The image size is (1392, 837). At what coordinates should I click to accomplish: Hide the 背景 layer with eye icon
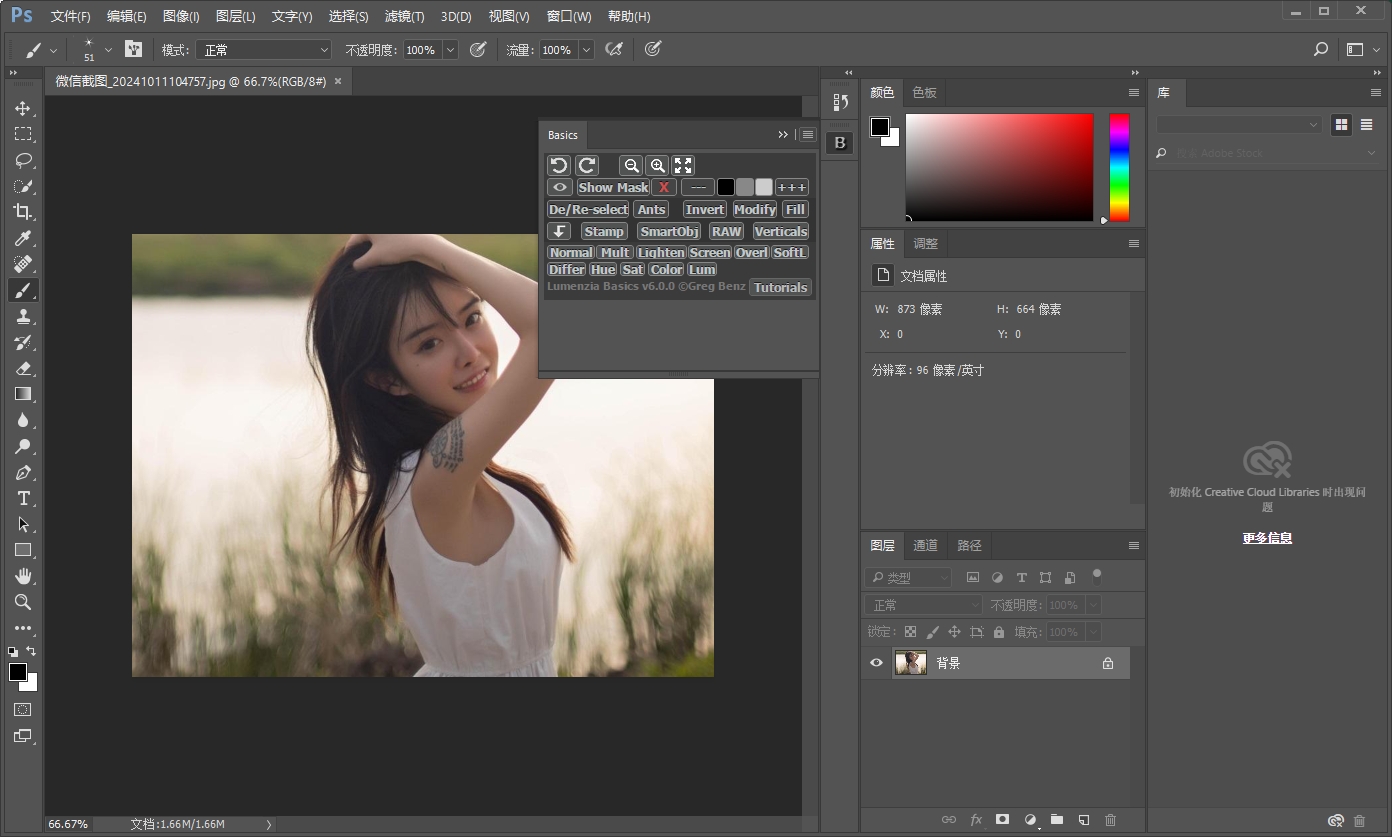click(877, 663)
